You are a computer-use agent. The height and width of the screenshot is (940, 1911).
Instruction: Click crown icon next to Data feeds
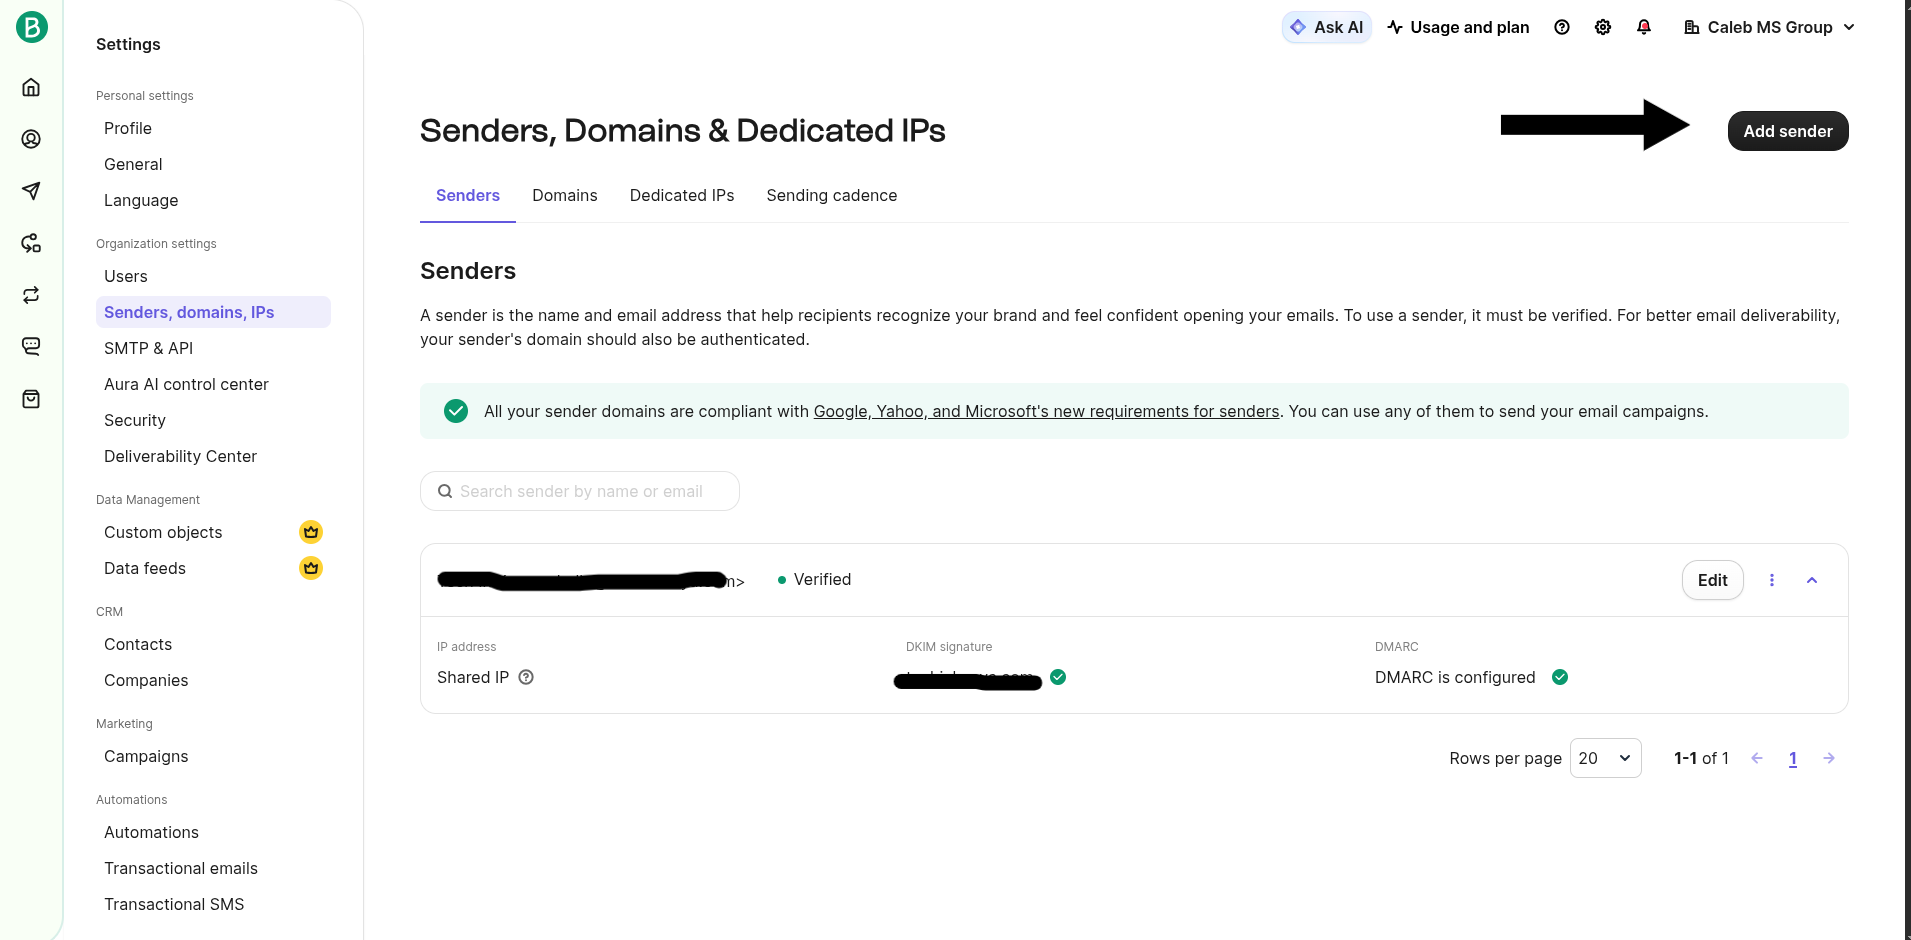(311, 568)
